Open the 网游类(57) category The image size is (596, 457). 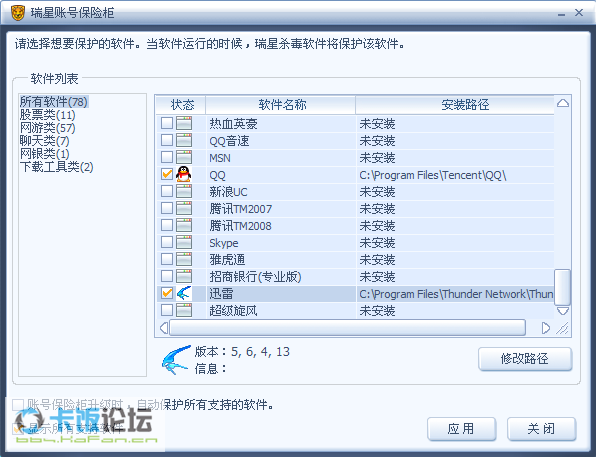point(48,128)
